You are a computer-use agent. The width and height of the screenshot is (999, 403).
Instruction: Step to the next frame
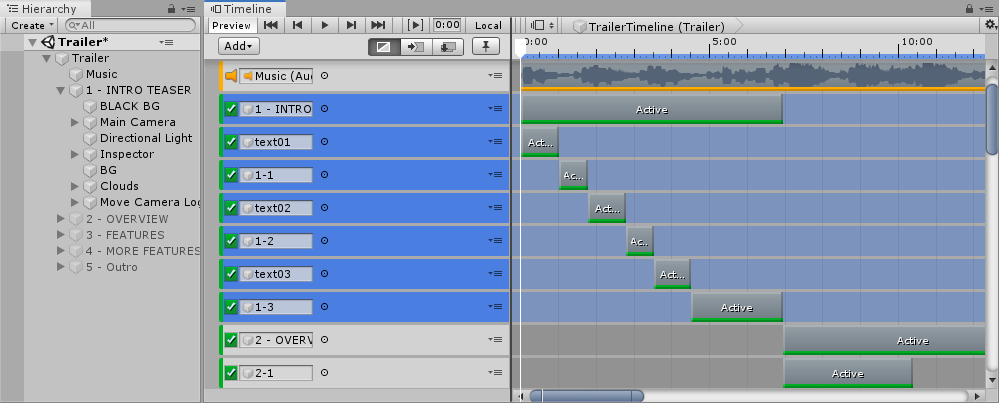pyautogui.click(x=351, y=25)
